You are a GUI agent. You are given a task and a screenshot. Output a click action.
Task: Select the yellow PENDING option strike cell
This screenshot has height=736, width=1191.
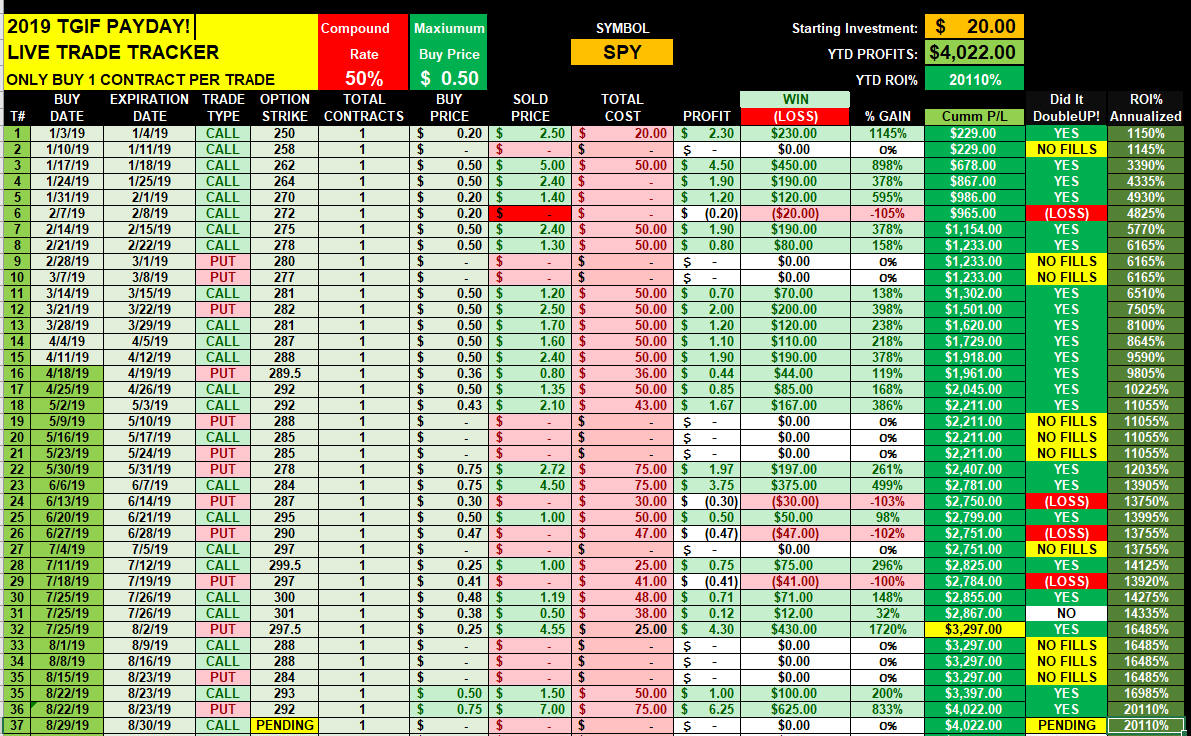[x=284, y=725]
